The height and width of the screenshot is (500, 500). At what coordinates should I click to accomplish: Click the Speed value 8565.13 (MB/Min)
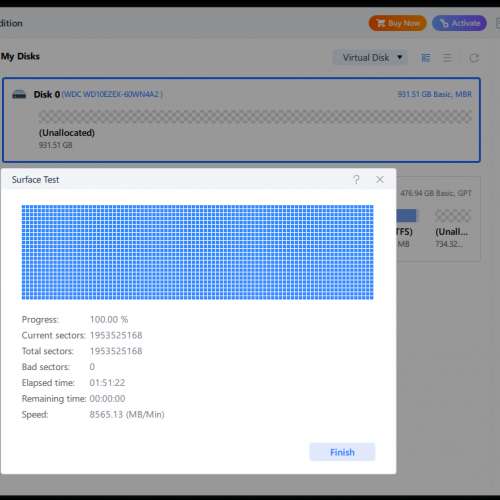pos(127,415)
